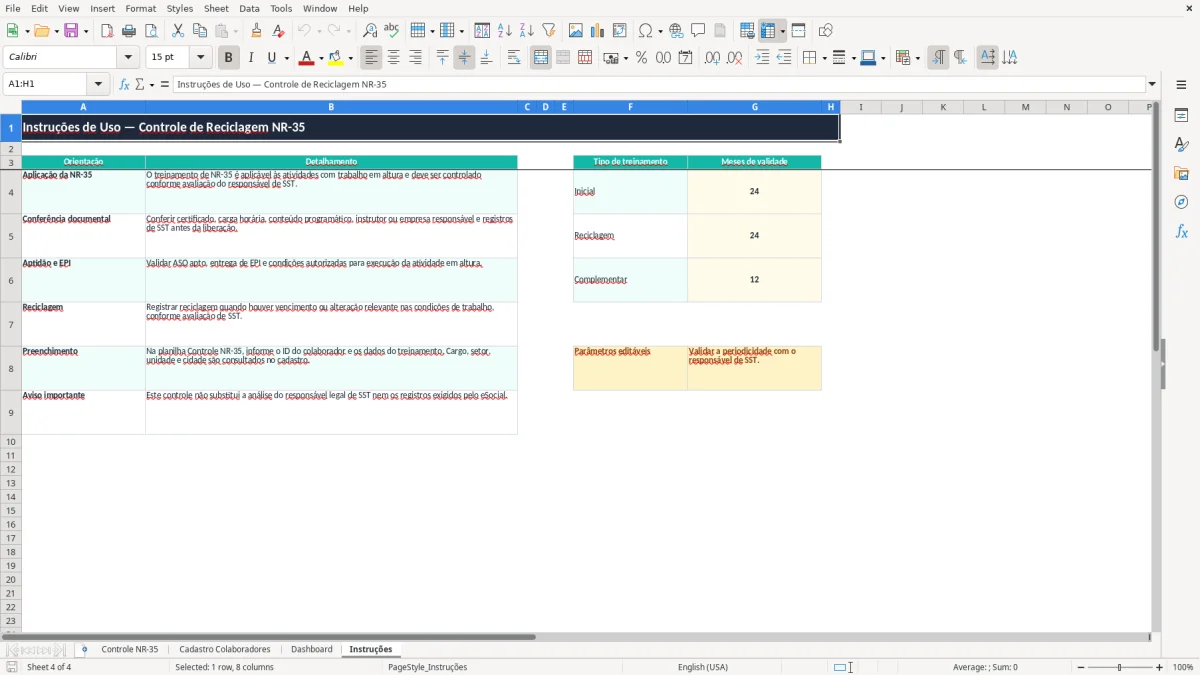Switch to Cadastro Colaboradores sheet tab
The image size is (1200, 675).
click(x=225, y=649)
